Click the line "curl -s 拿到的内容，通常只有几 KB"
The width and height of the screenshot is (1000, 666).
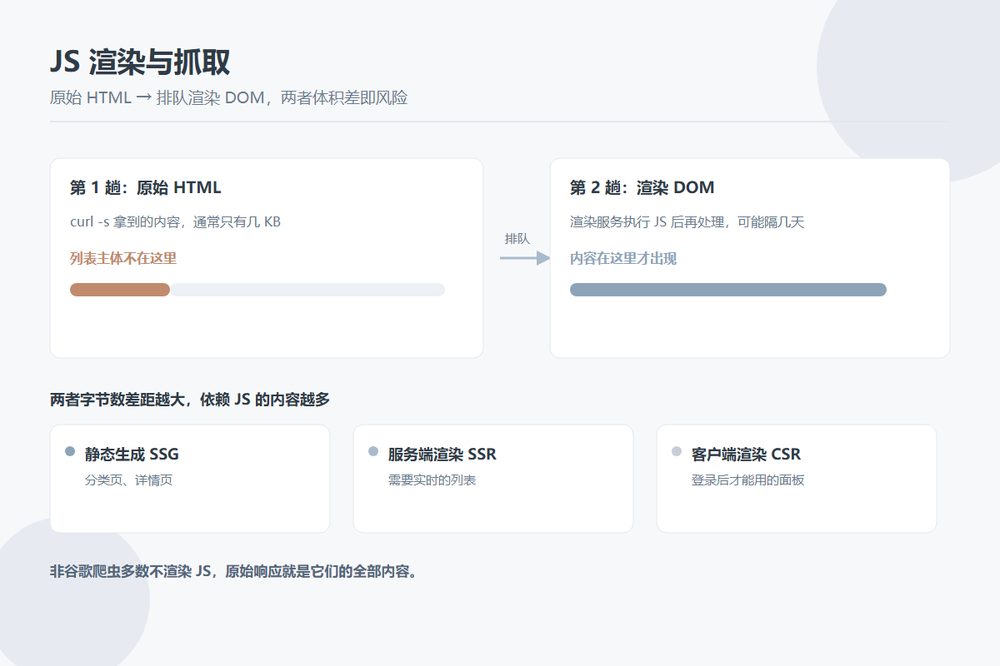pyautogui.click(x=175, y=222)
